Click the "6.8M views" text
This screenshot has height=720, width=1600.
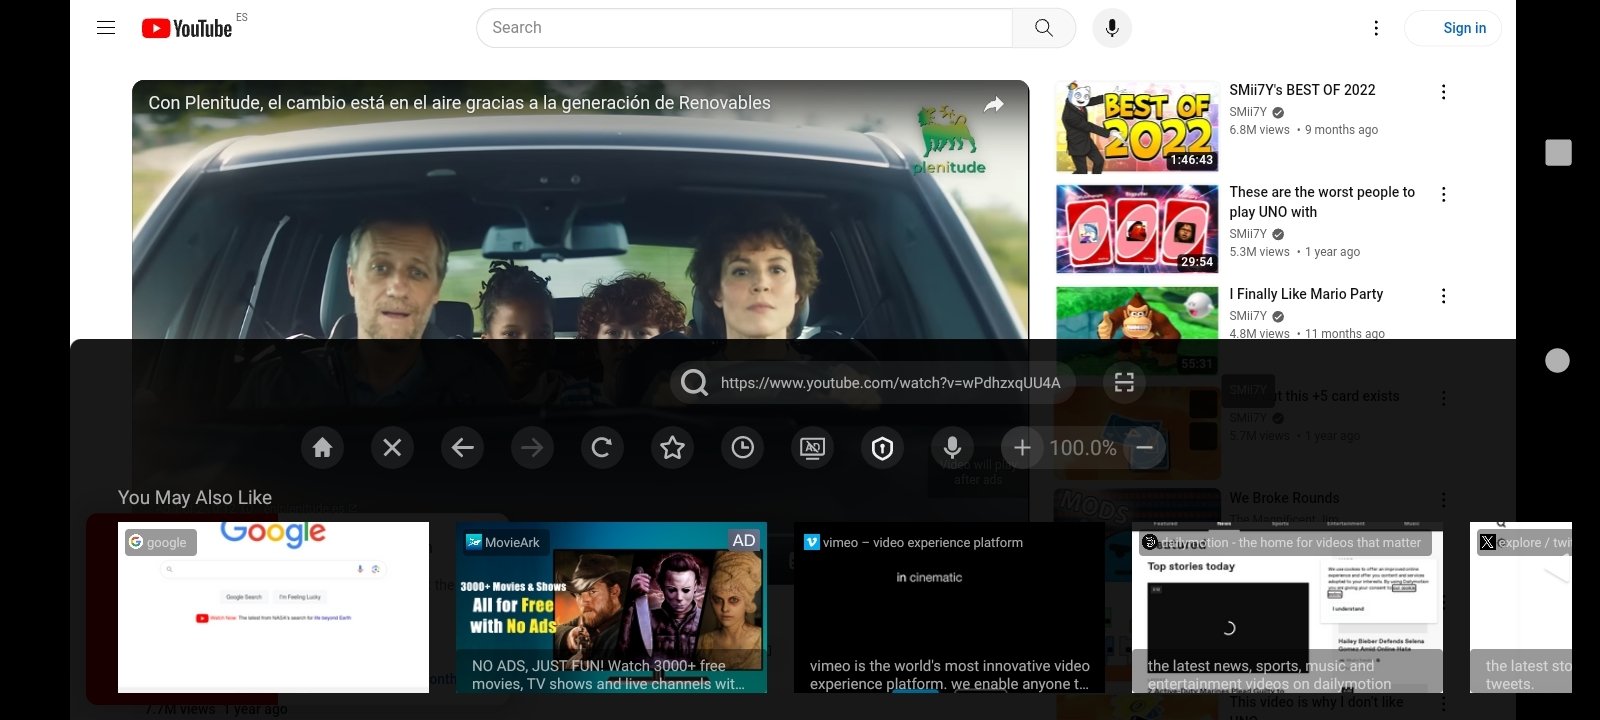(x=1259, y=130)
